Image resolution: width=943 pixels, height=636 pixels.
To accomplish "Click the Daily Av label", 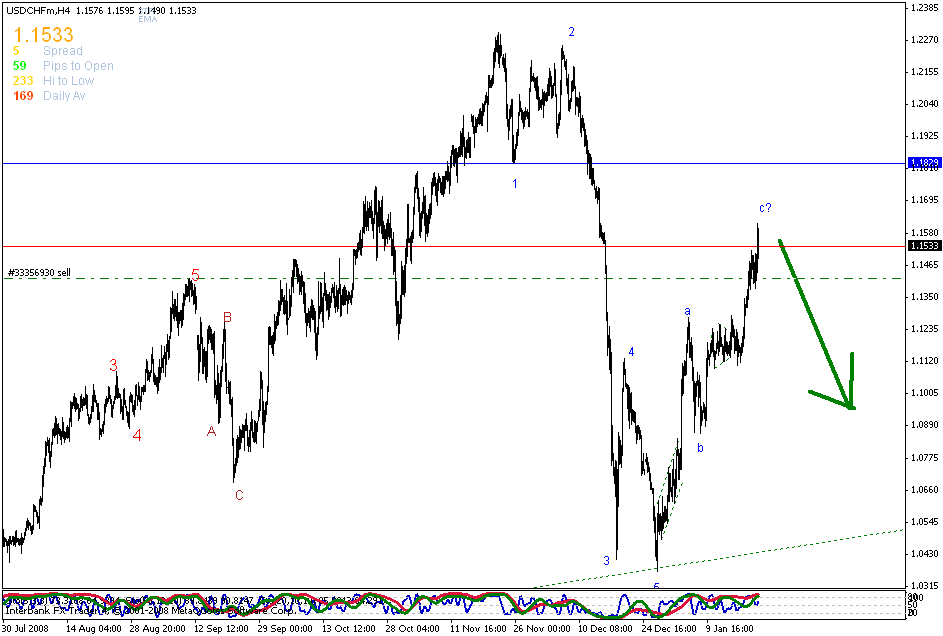I will pyautogui.click(x=64, y=96).
